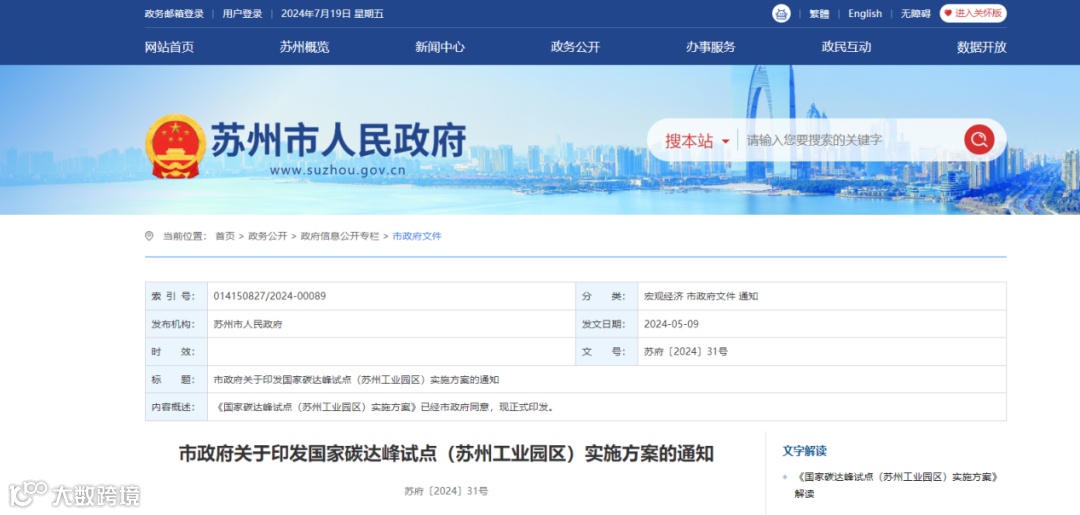Open 办事服务 menu item
Screen dimensions: 1080x515
click(x=710, y=48)
